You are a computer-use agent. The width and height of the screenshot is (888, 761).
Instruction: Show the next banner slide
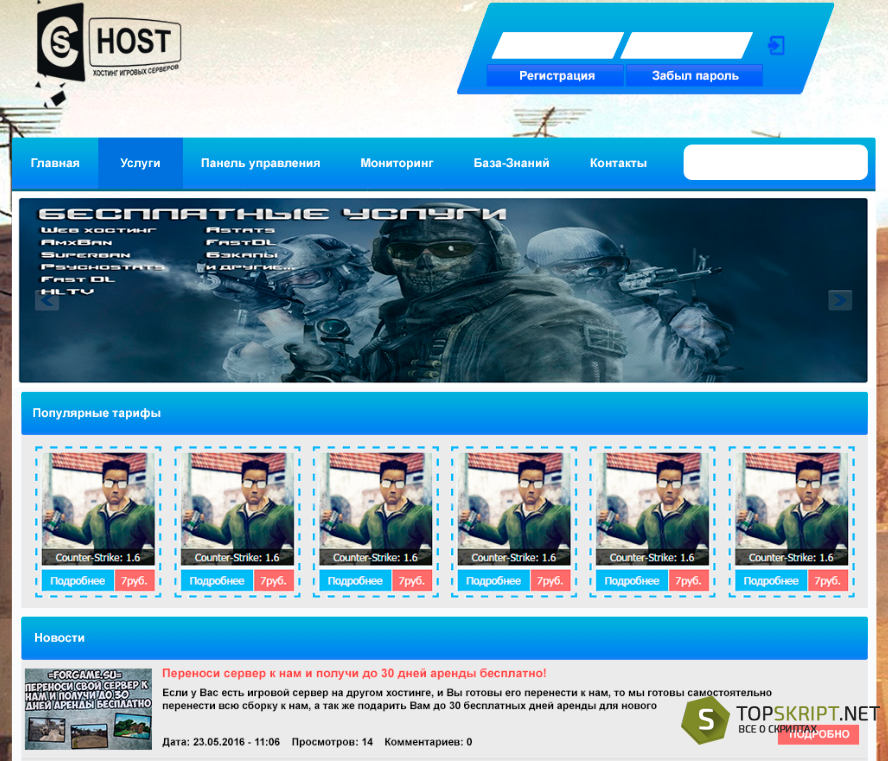(840, 300)
